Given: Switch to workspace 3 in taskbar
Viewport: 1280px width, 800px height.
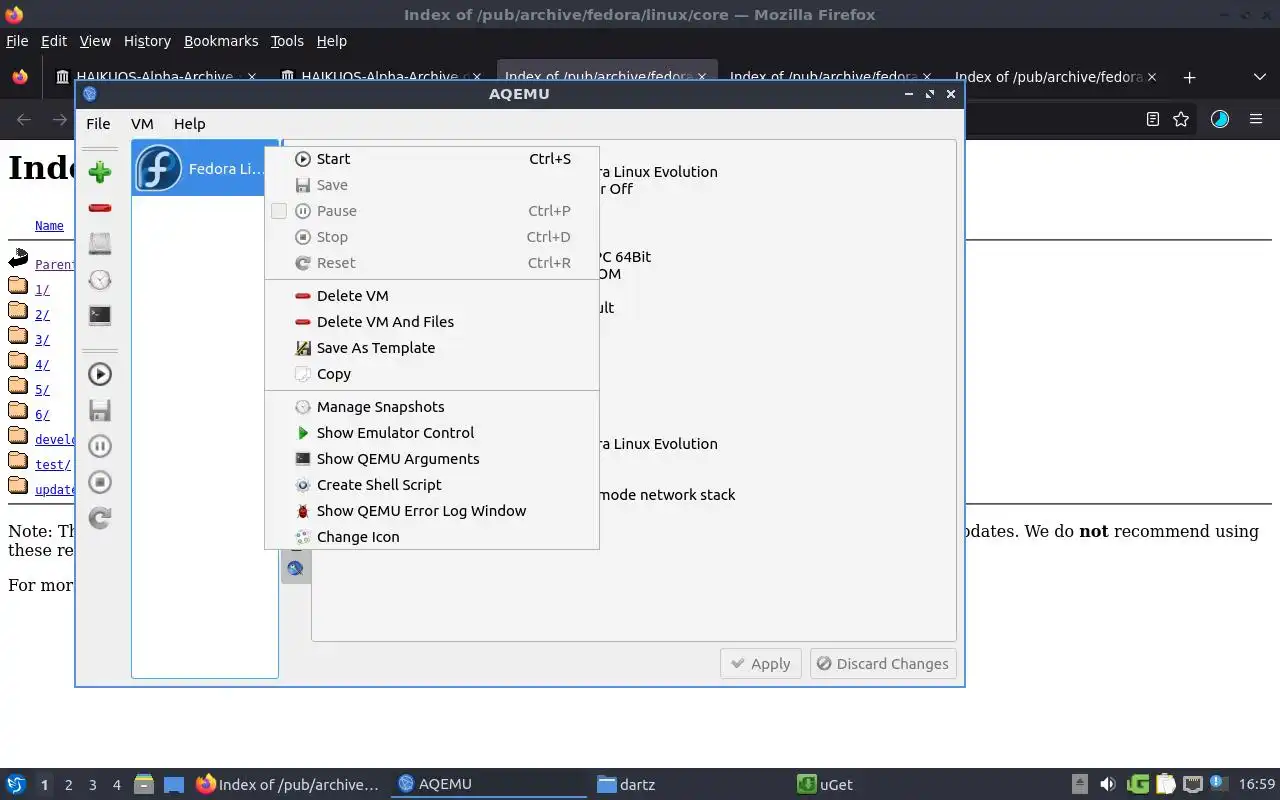Looking at the screenshot, I should click(x=92, y=785).
